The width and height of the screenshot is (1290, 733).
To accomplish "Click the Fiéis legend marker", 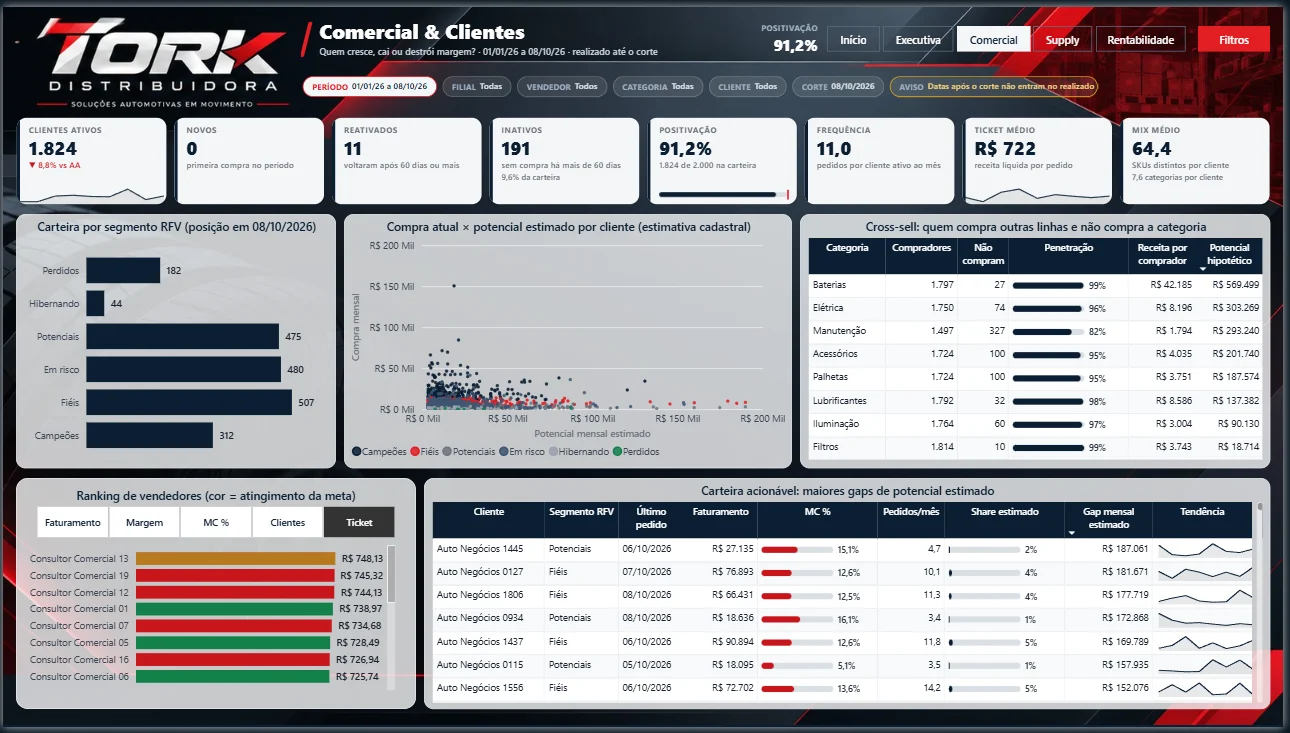I will point(415,452).
